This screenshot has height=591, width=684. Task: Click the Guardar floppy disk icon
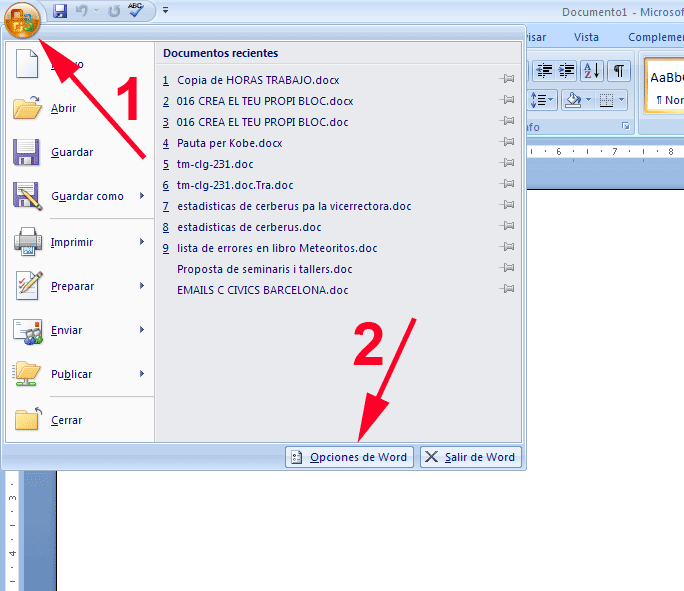click(27, 152)
